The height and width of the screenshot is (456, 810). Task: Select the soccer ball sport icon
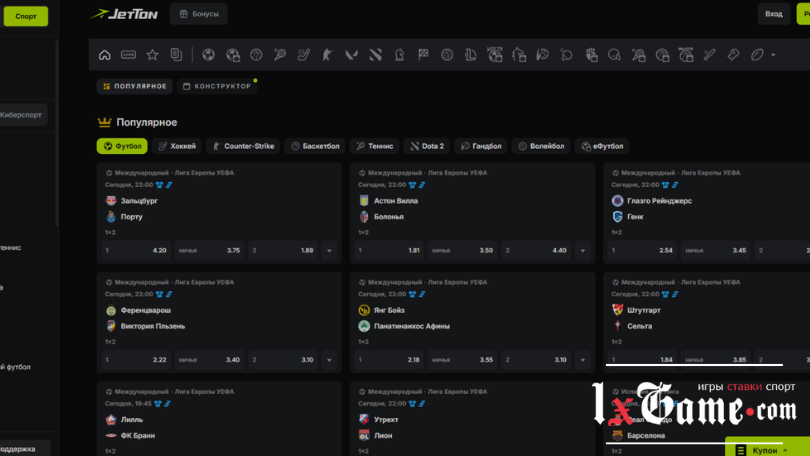208,55
